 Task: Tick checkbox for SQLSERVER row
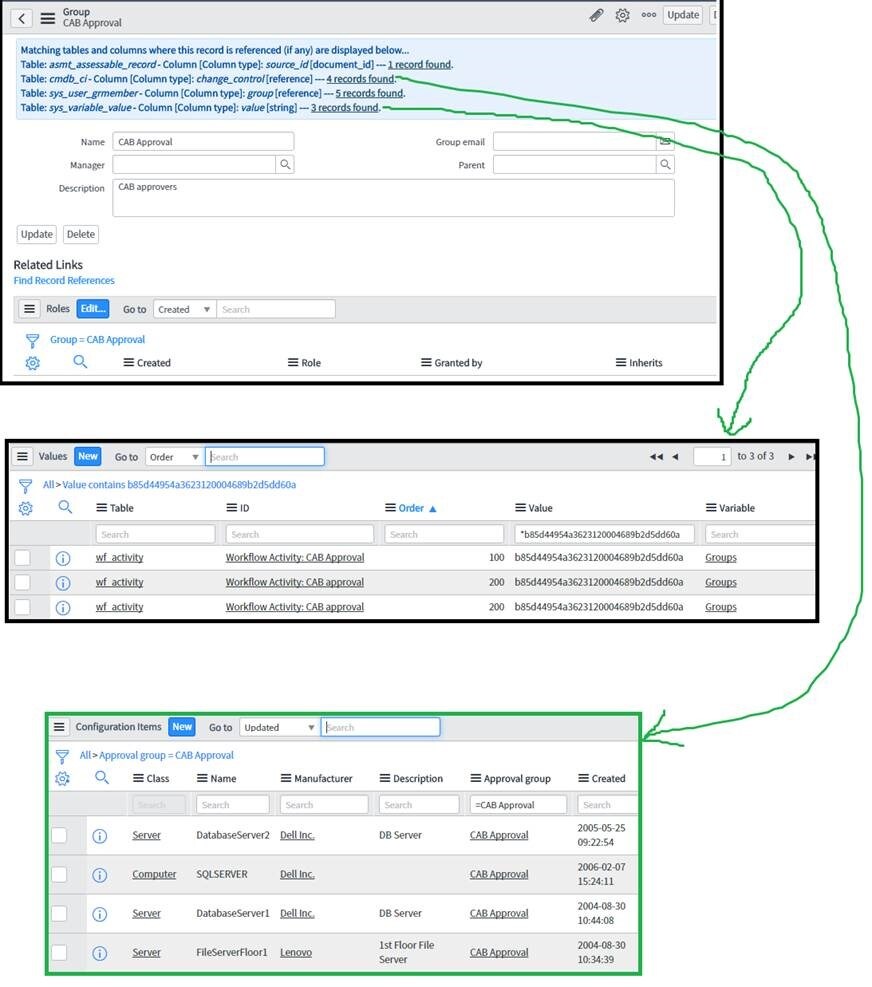tap(59, 874)
